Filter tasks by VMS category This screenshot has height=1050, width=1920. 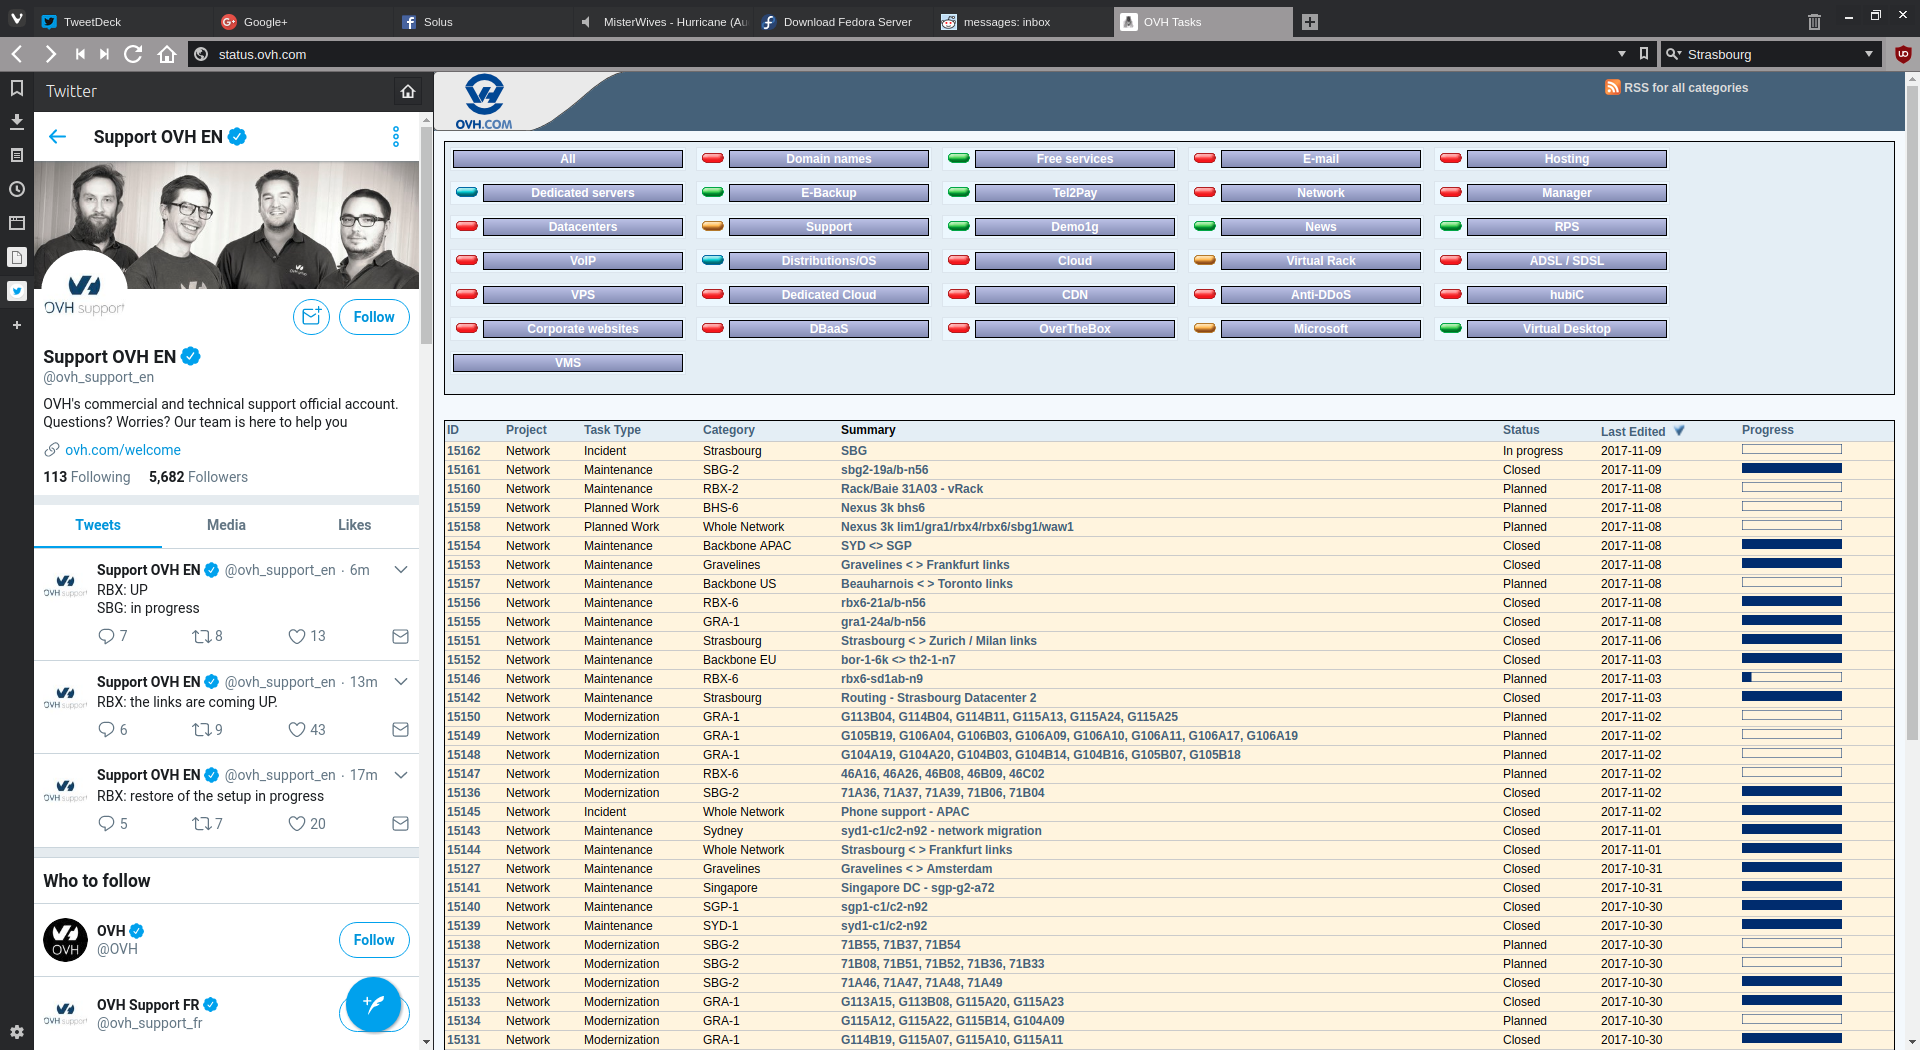tap(568, 363)
